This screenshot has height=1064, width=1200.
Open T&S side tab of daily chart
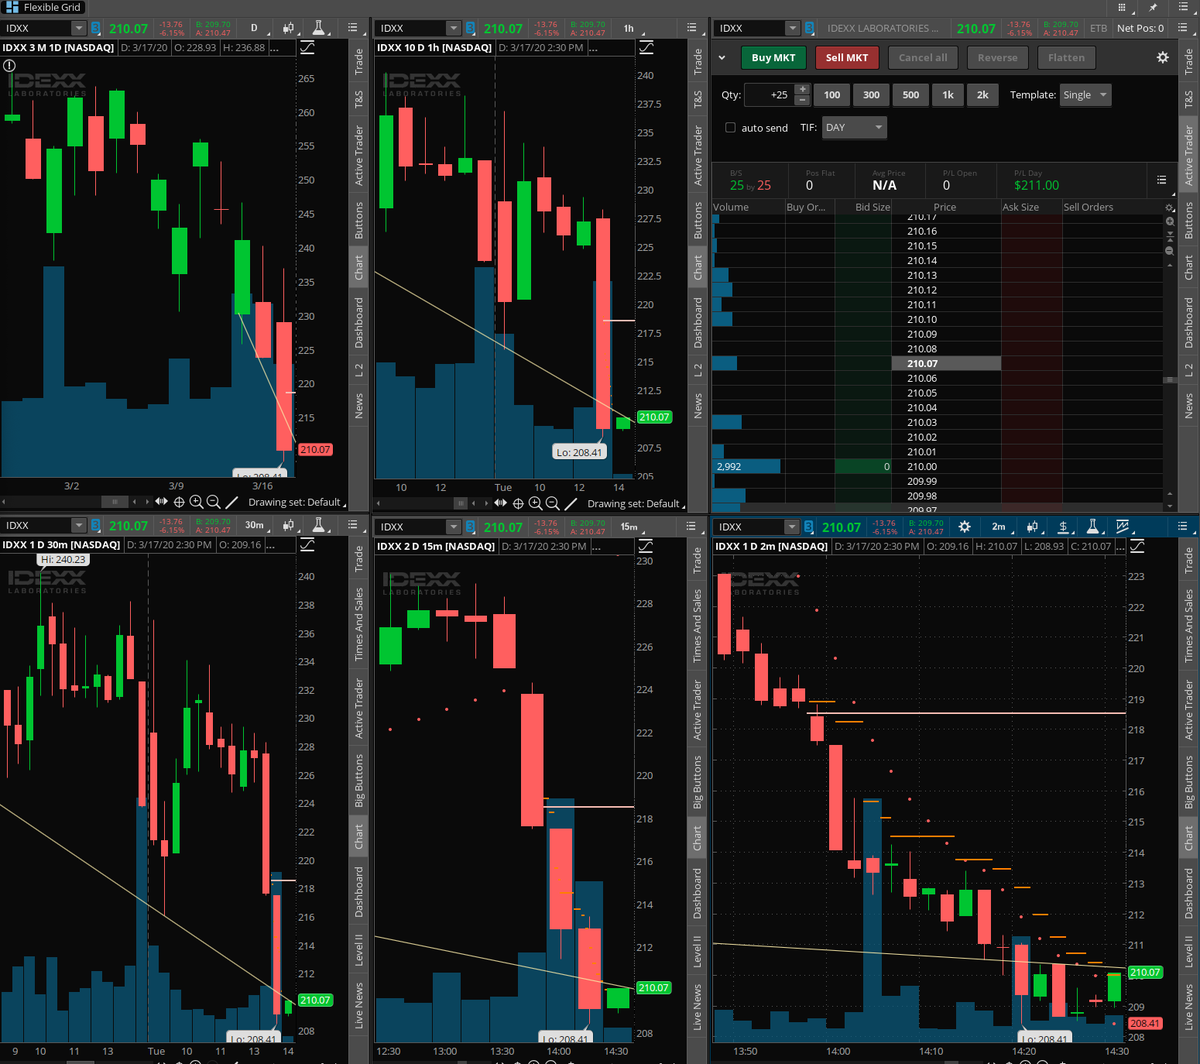pyautogui.click(x=359, y=99)
